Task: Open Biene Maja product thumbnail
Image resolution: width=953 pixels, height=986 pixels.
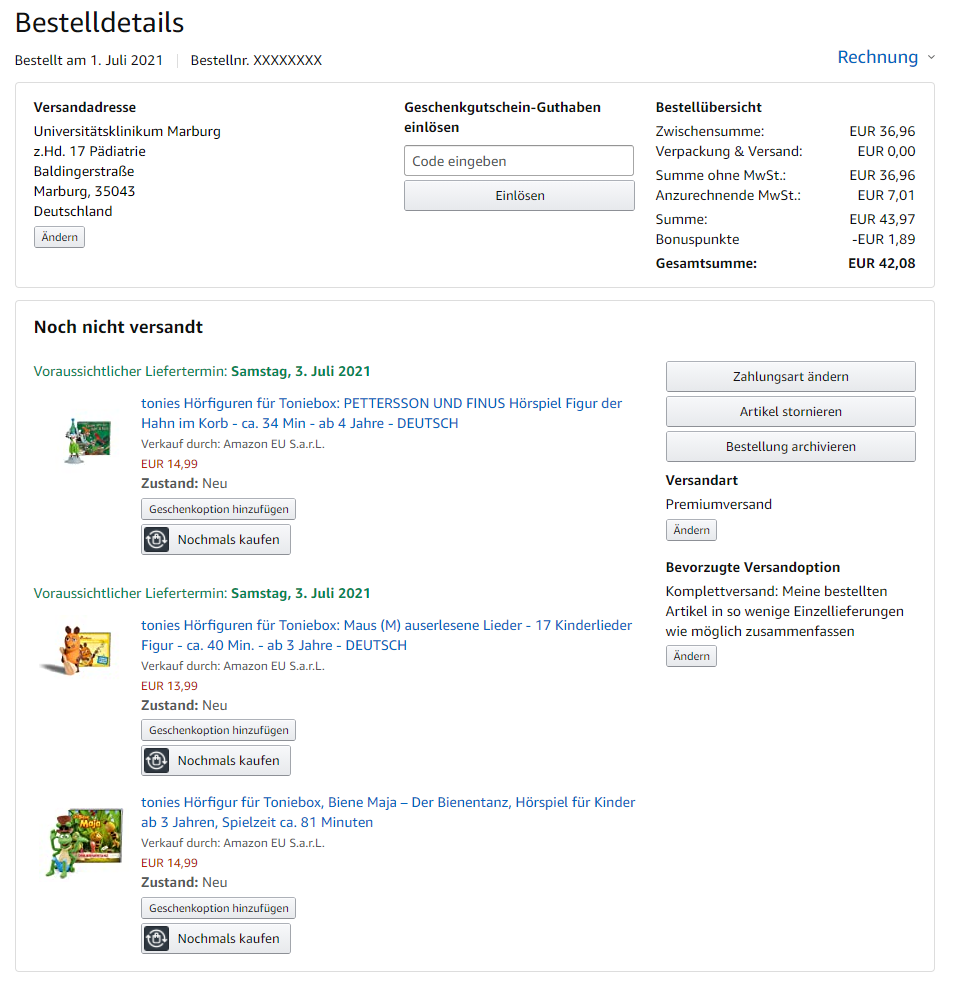Action: pyautogui.click(x=84, y=842)
